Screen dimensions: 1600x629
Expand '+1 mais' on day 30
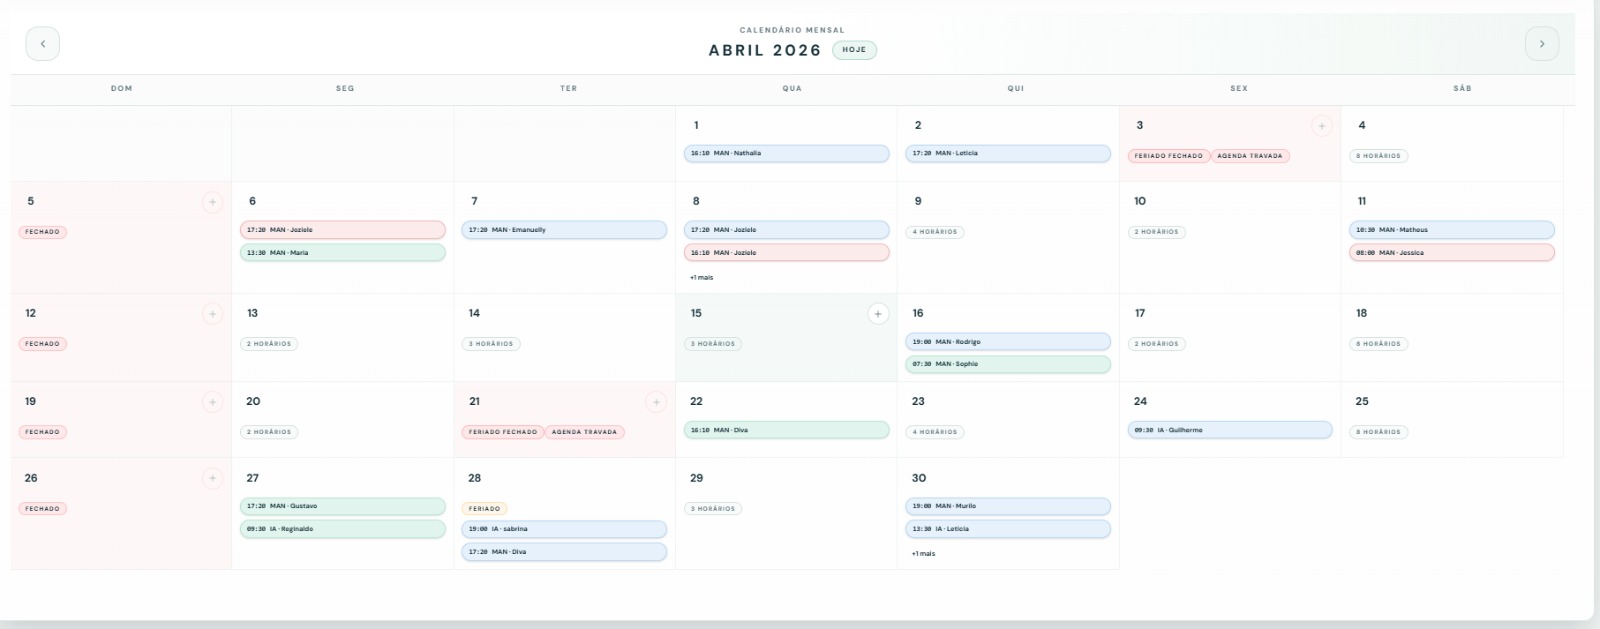coord(924,553)
